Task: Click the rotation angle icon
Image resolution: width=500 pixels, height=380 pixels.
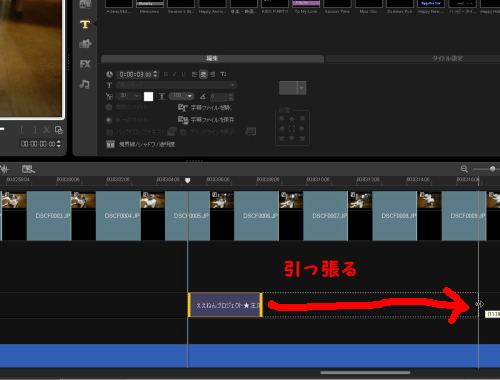Action: tap(203, 96)
